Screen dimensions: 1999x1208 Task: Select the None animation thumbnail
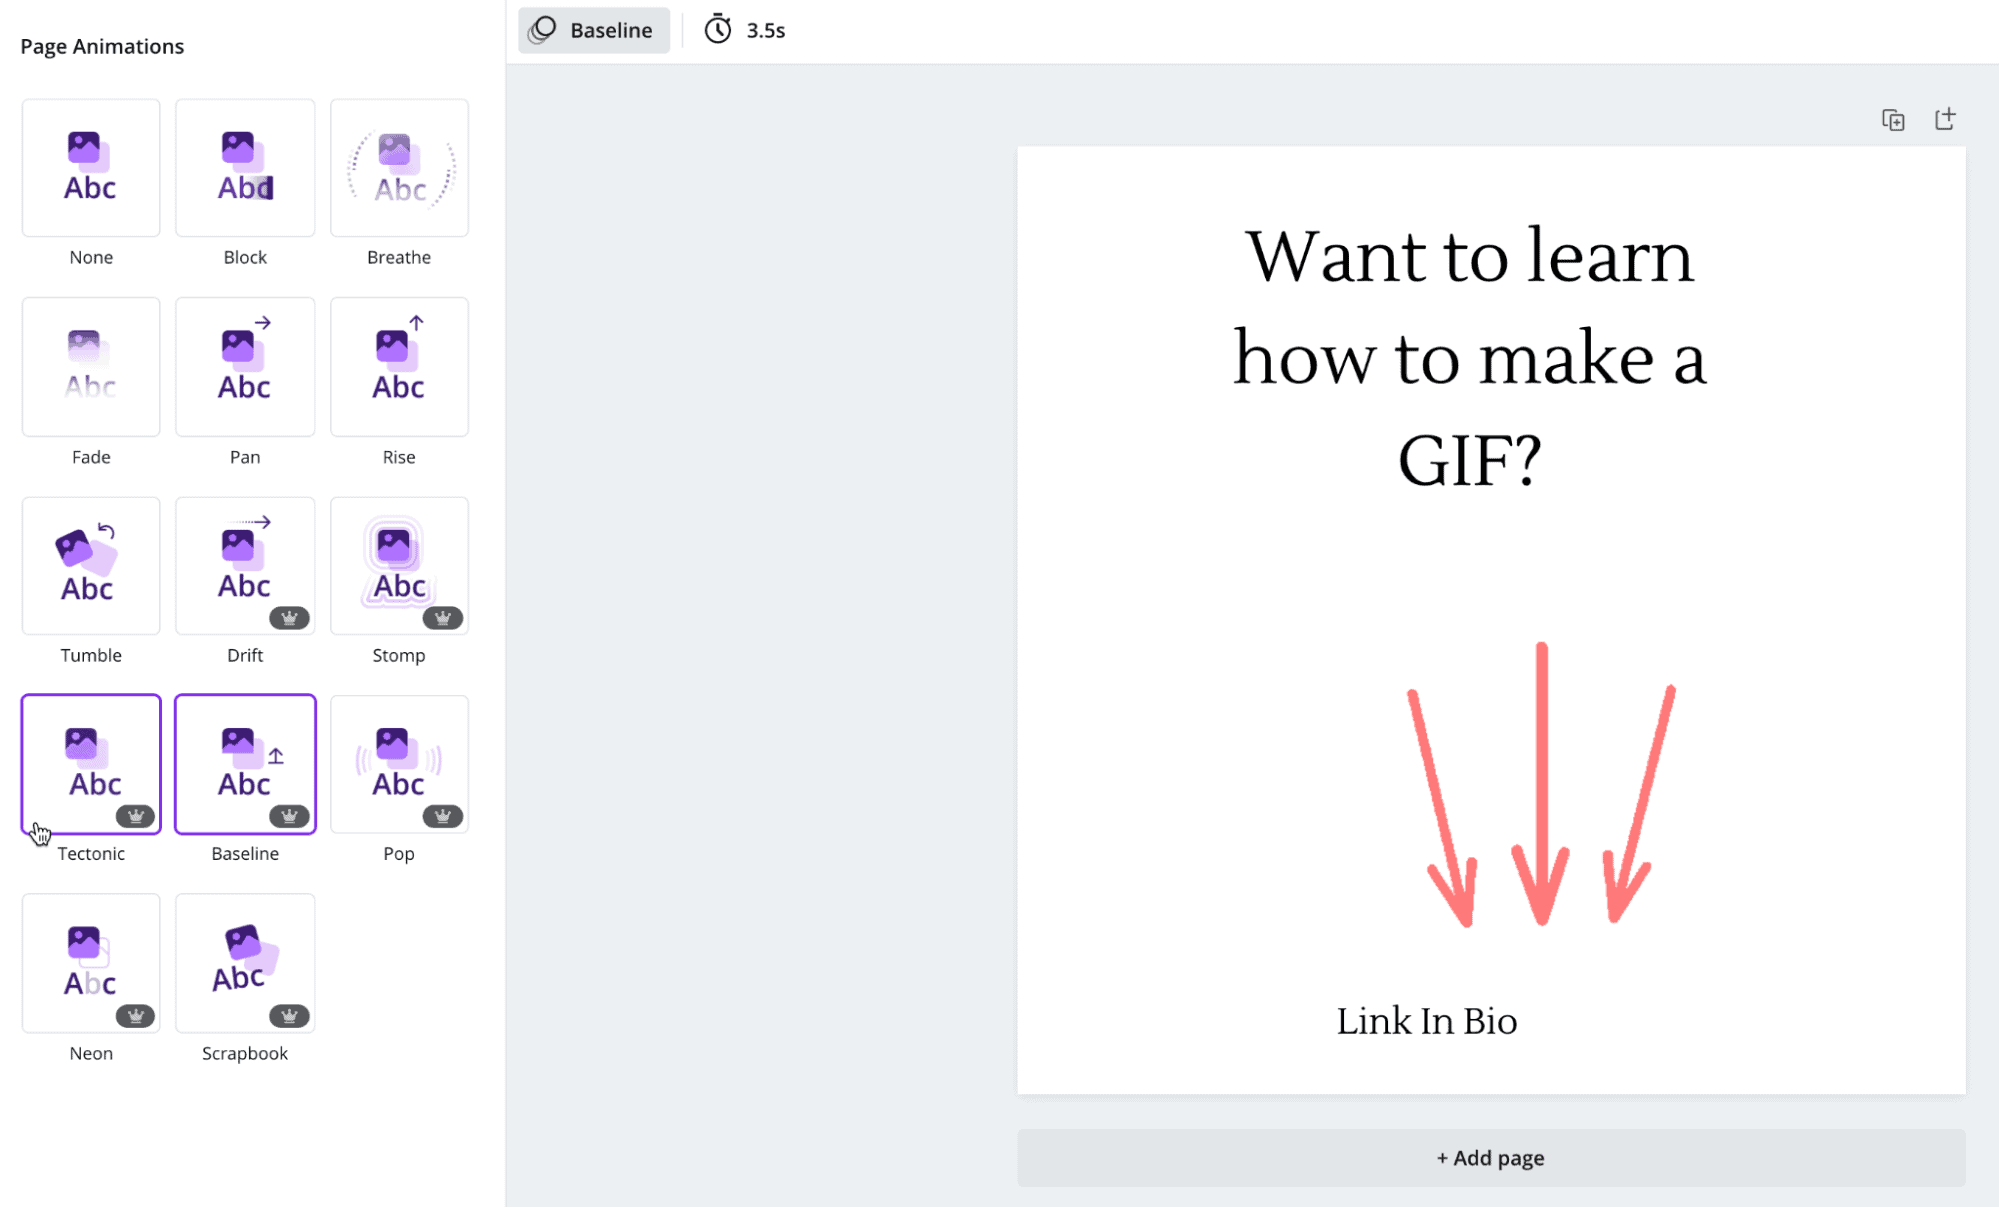[91, 168]
